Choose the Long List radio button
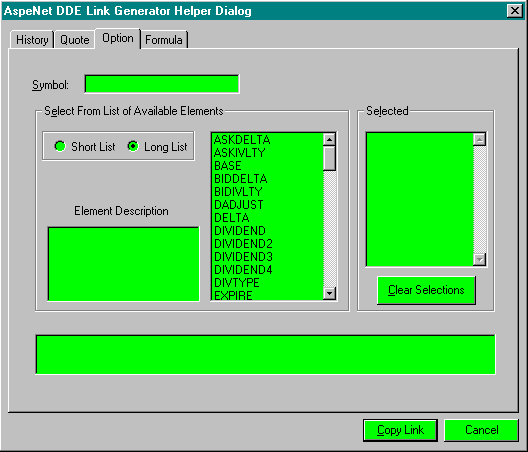528x452 pixels. click(x=157, y=147)
